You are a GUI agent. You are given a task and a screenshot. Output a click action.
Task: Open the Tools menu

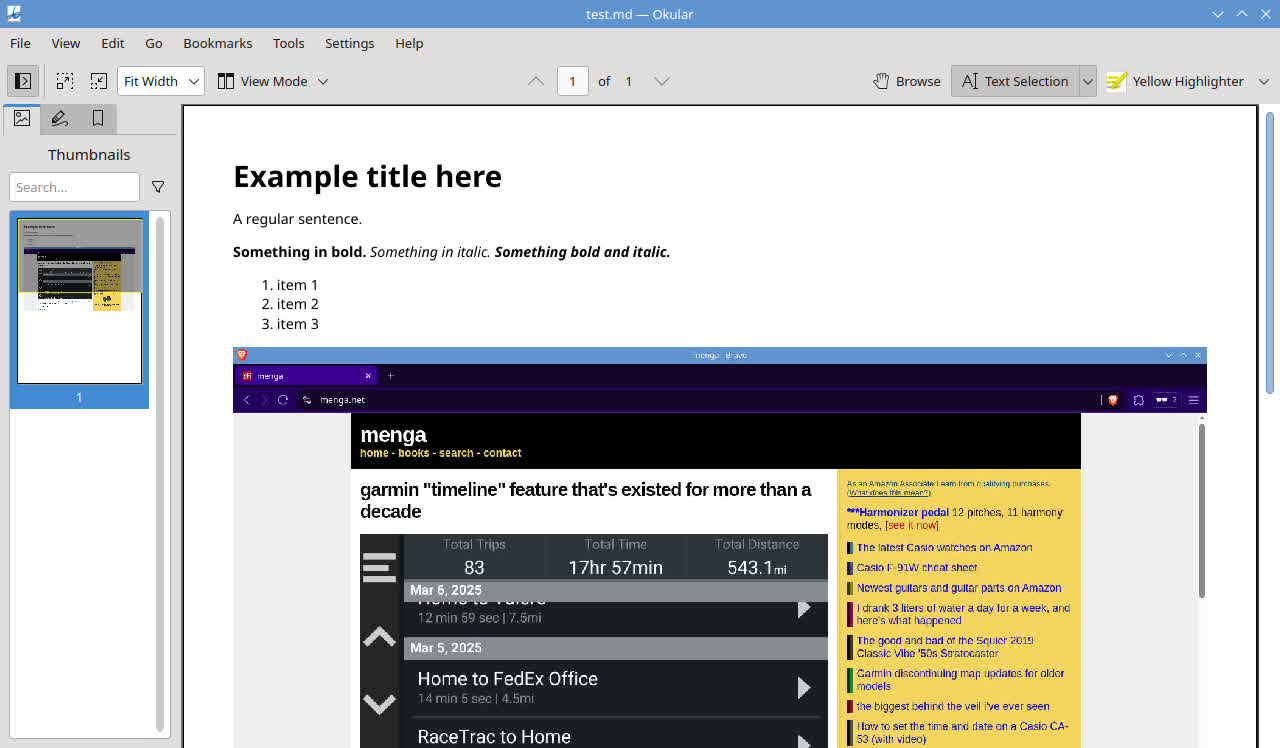point(289,43)
